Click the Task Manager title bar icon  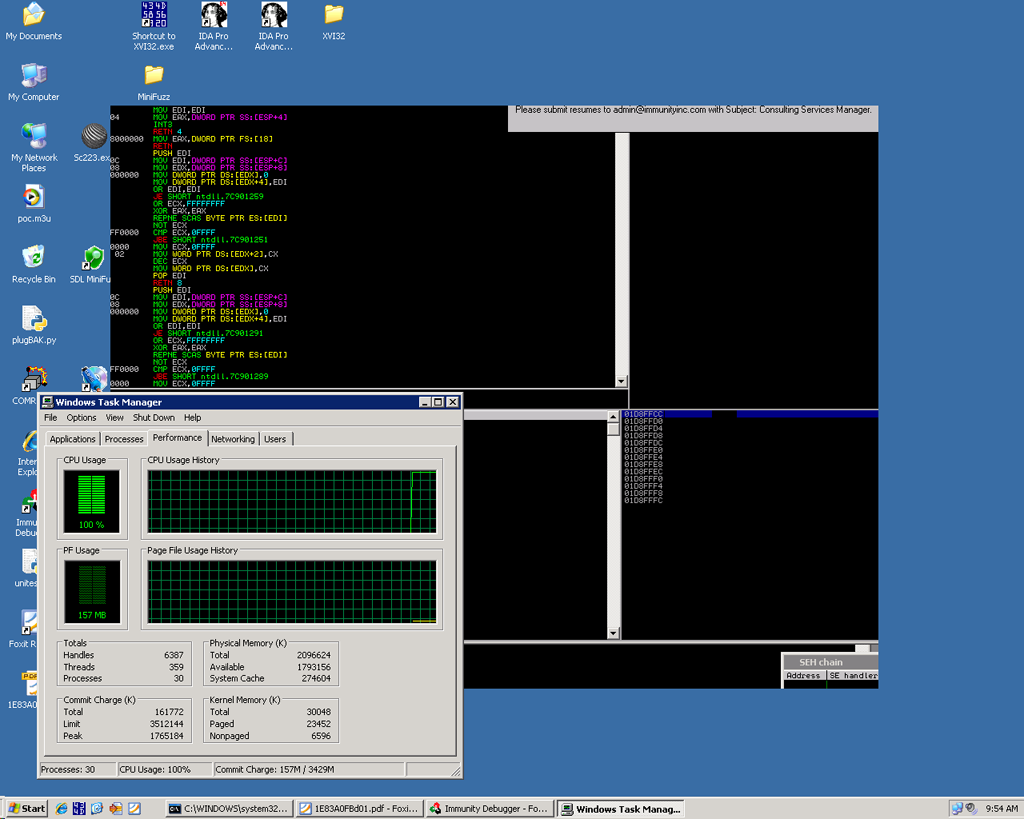(x=48, y=402)
